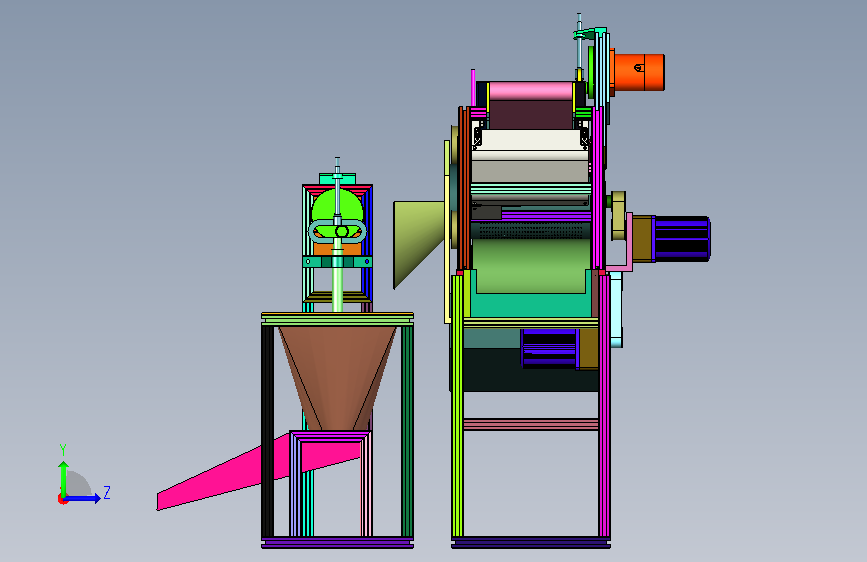The height and width of the screenshot is (562, 867).
Task: Select the large green drum
Action: pyautogui.click(x=530, y=266)
